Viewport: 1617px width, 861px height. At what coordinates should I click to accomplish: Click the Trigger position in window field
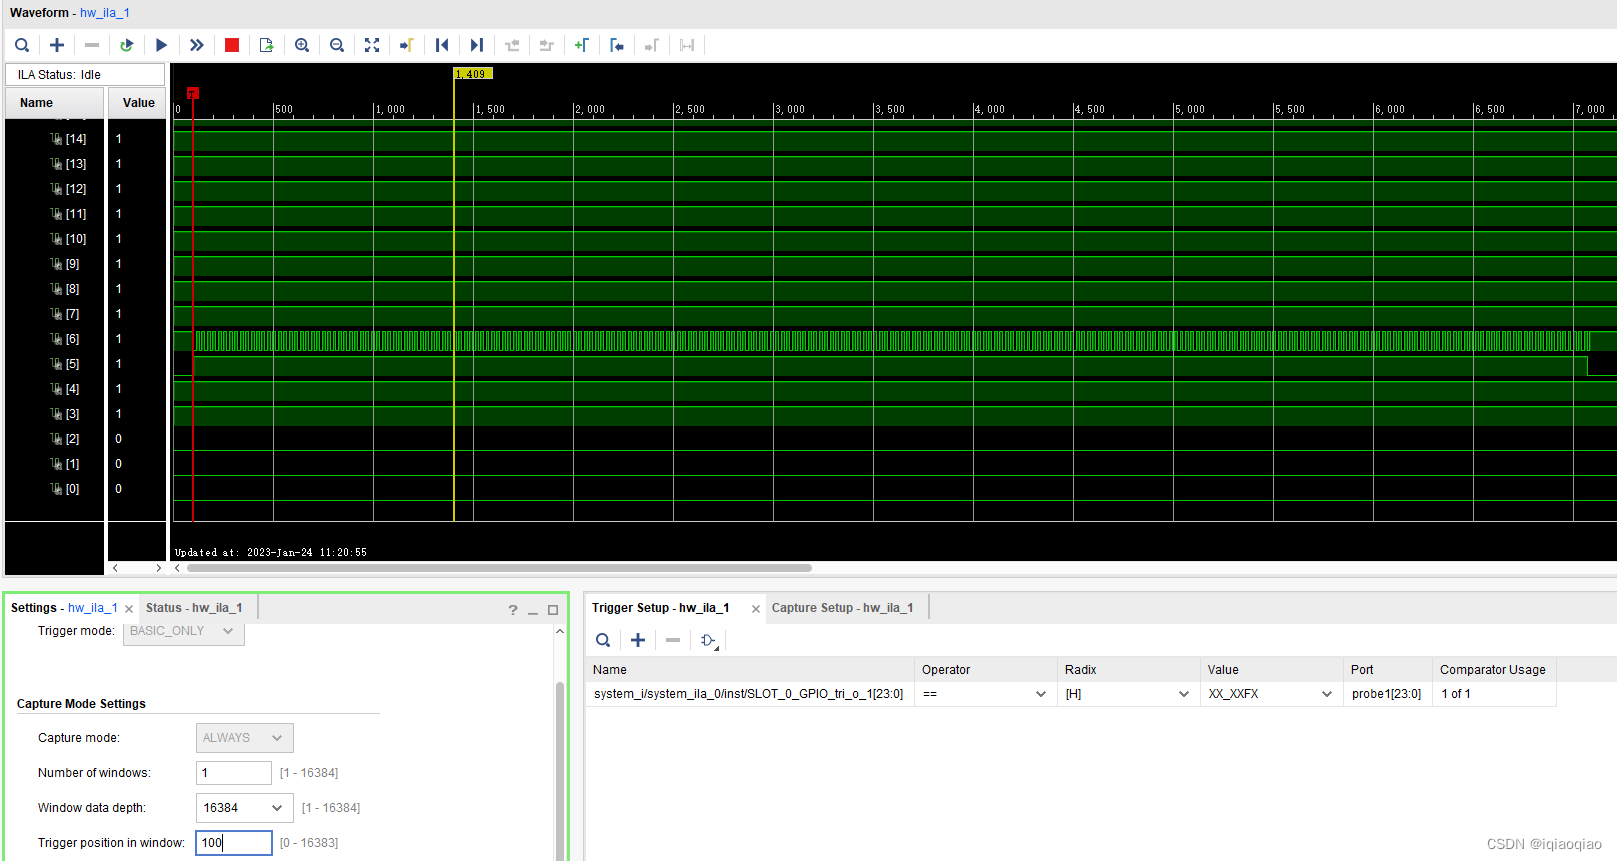[234, 843]
